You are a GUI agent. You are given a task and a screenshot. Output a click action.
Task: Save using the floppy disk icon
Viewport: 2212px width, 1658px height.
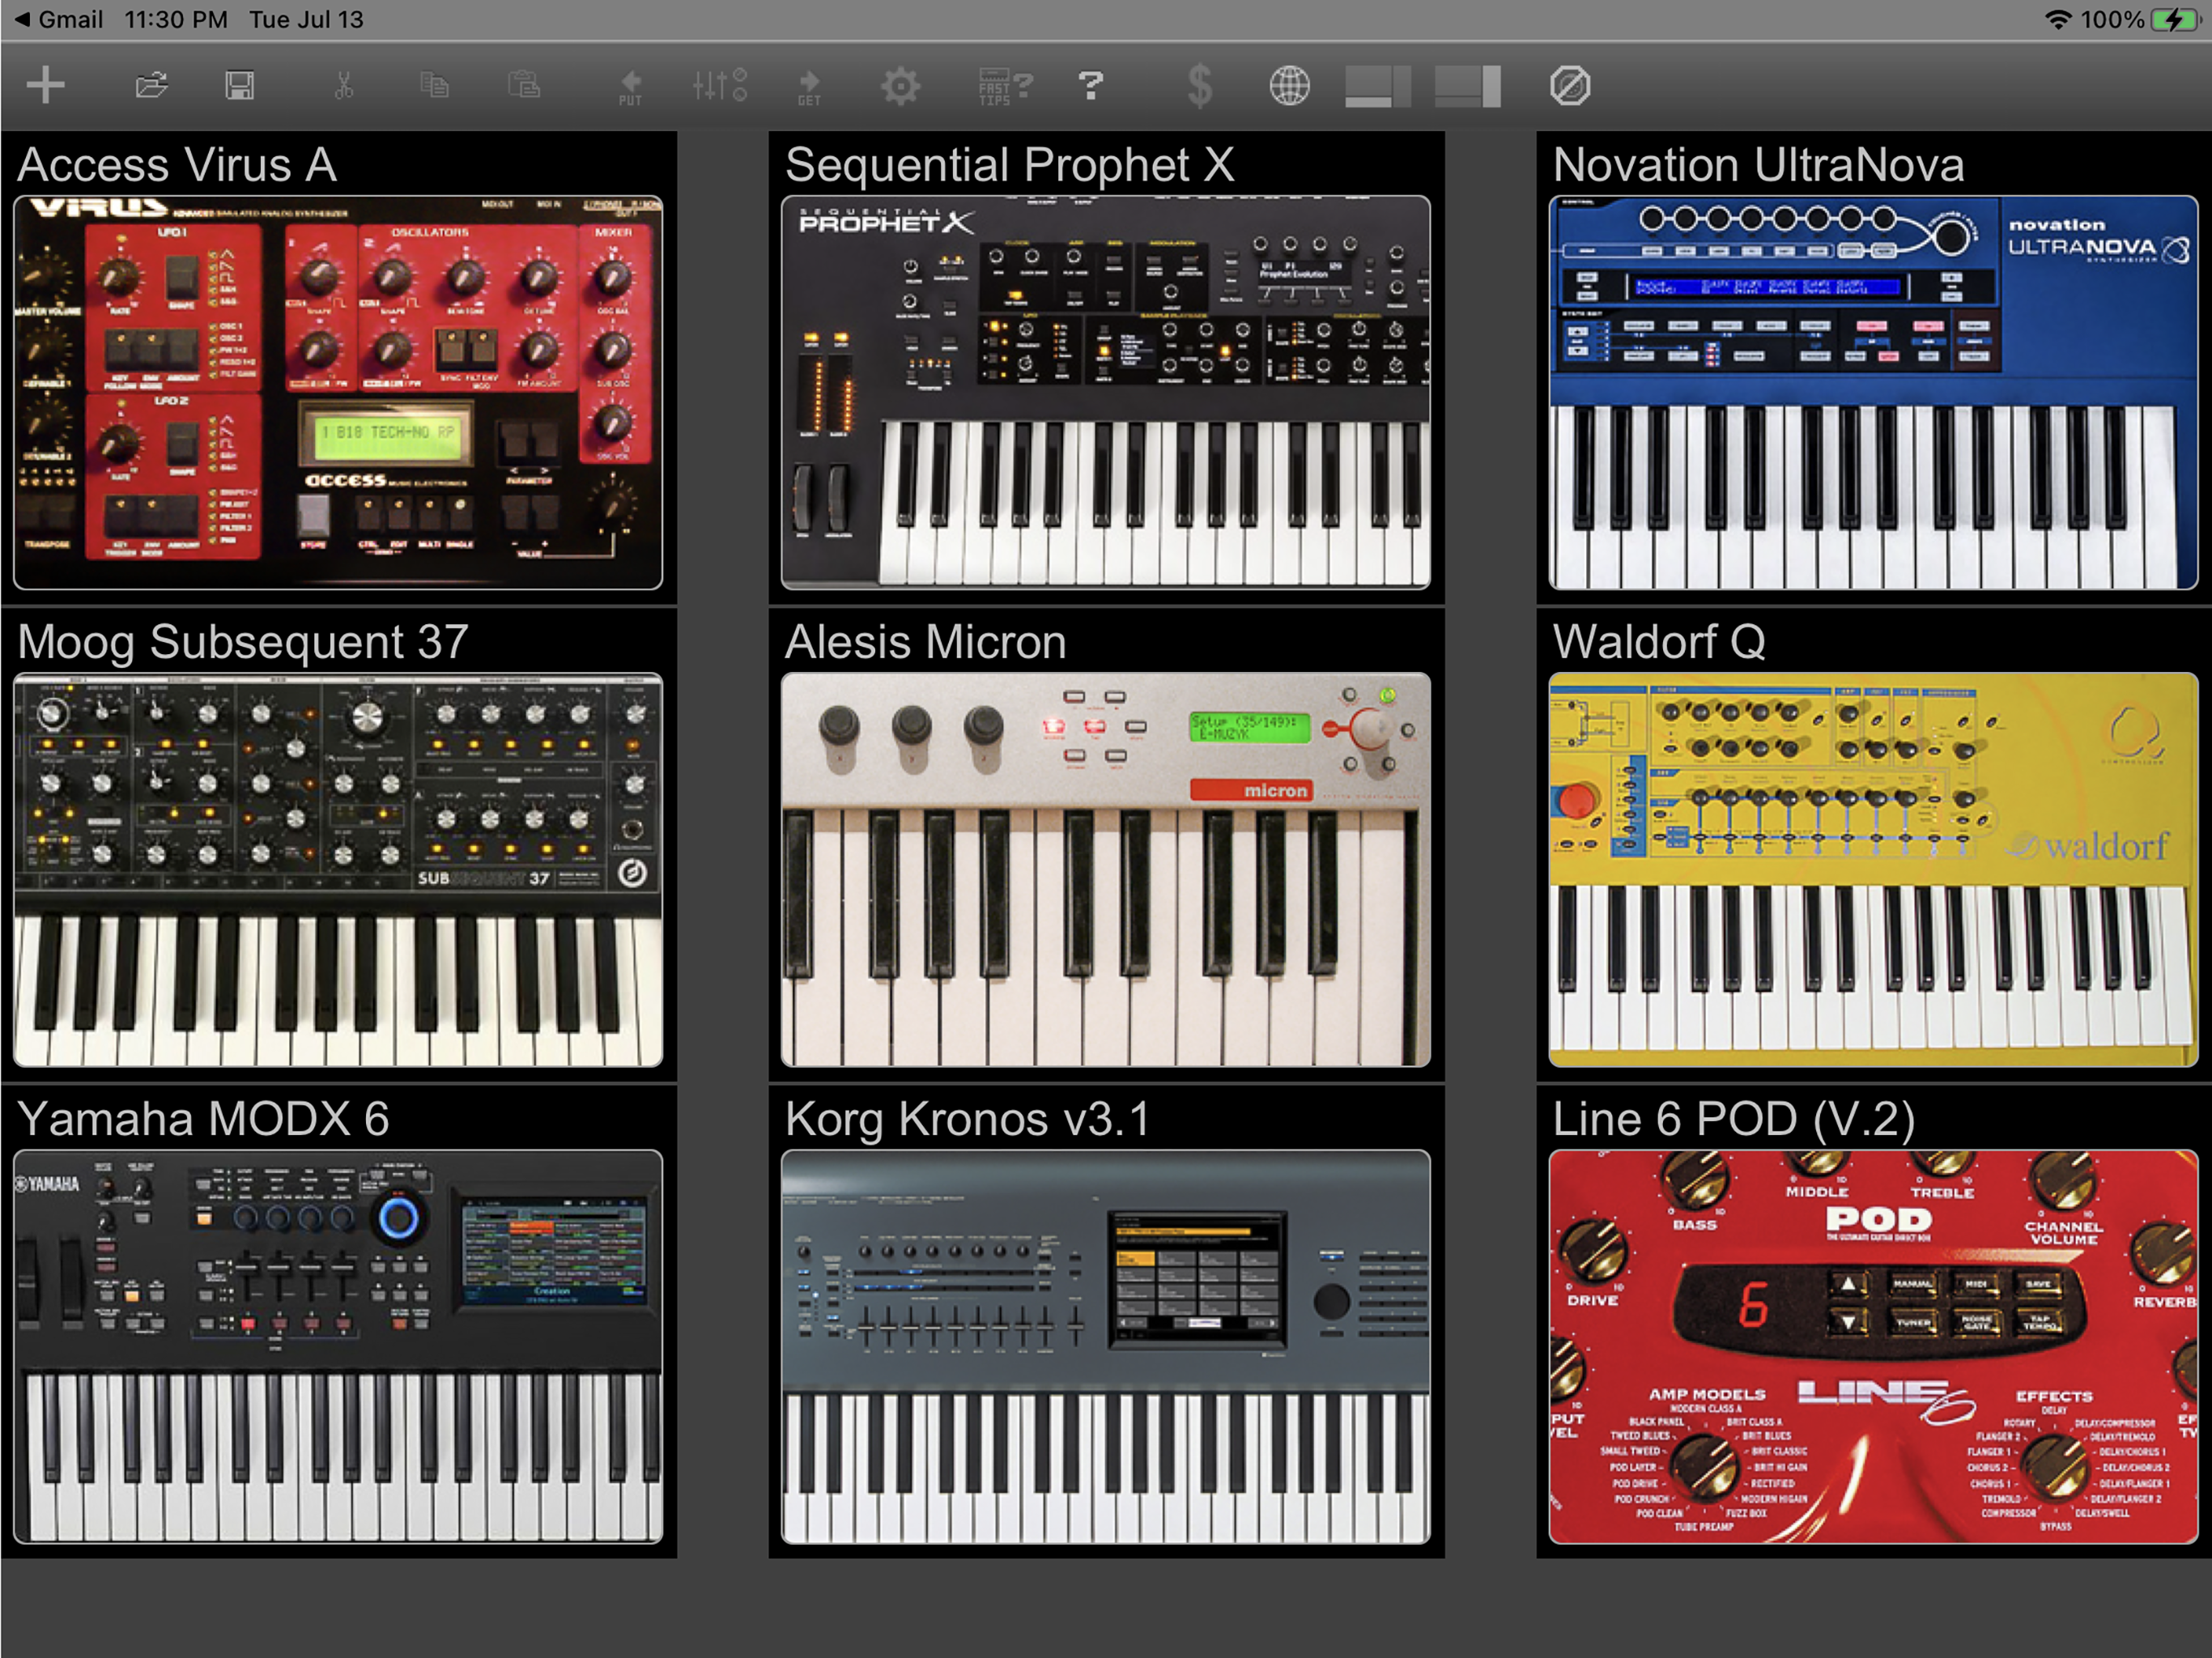pos(239,85)
